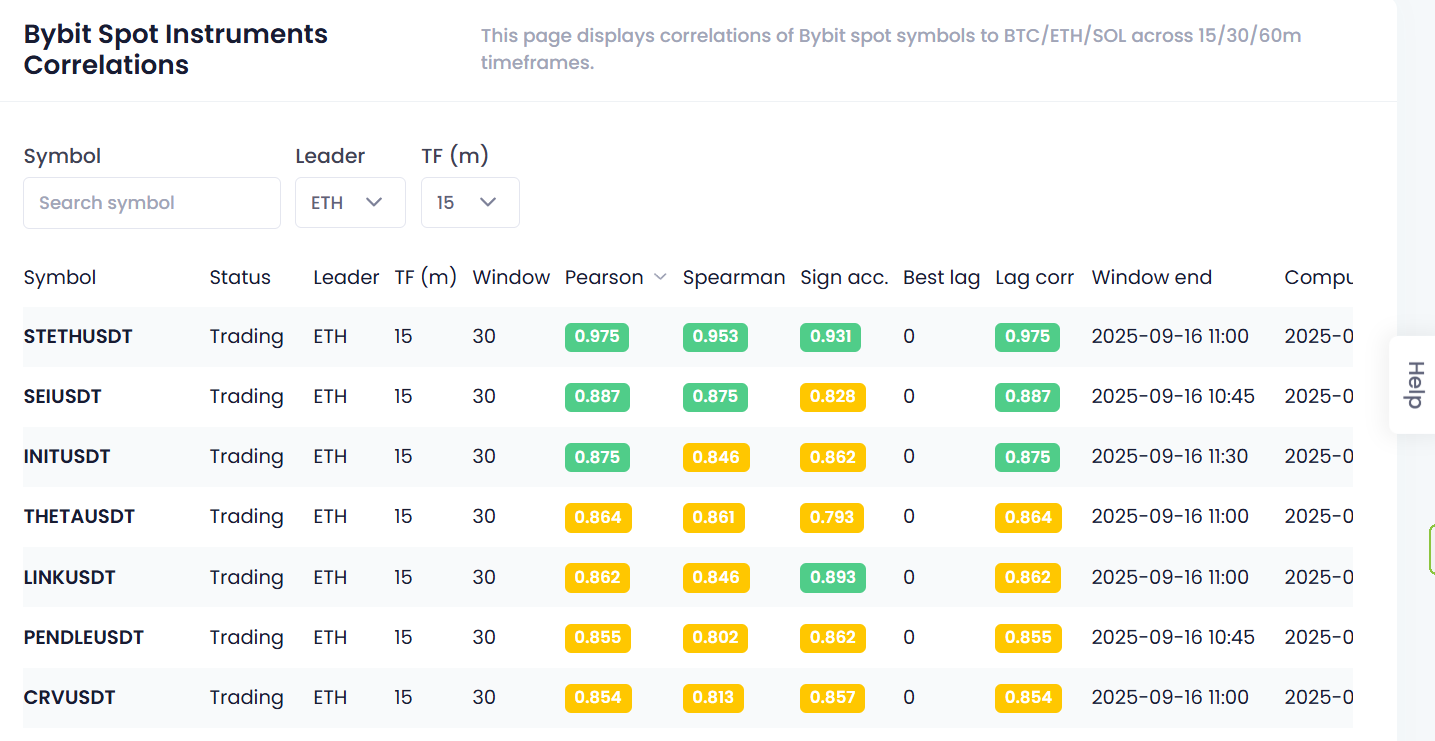The image size is (1435, 741).
Task: Click the CRVUSDT symbol name
Action: pos(69,698)
